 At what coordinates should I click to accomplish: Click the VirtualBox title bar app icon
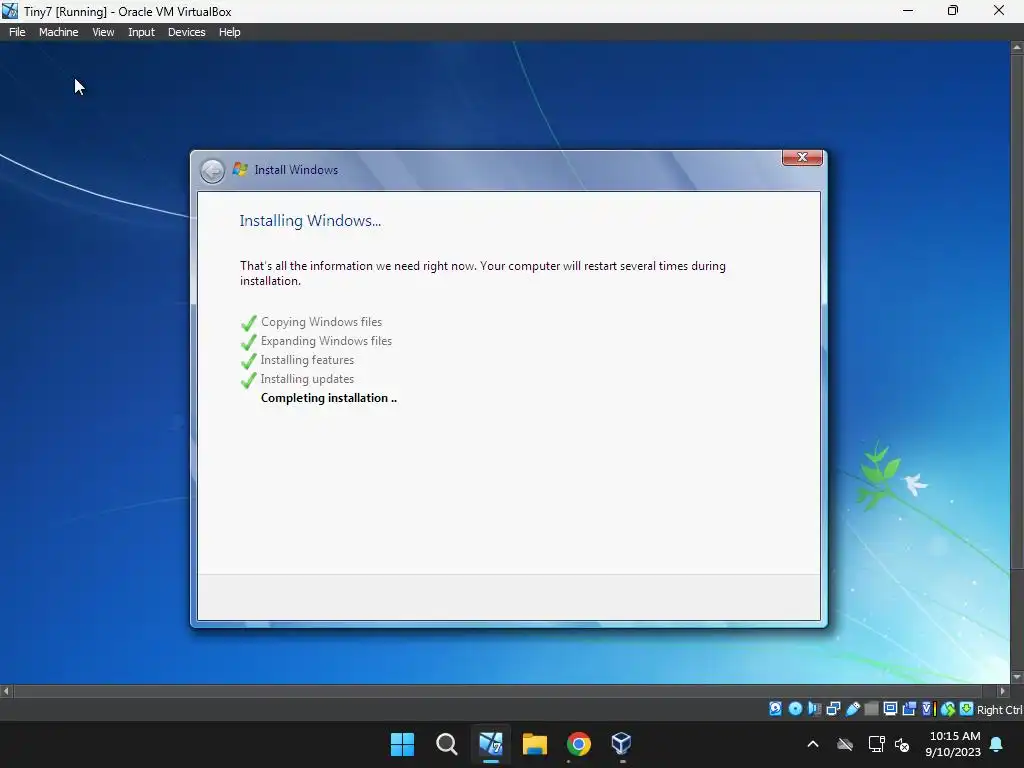pos(10,11)
